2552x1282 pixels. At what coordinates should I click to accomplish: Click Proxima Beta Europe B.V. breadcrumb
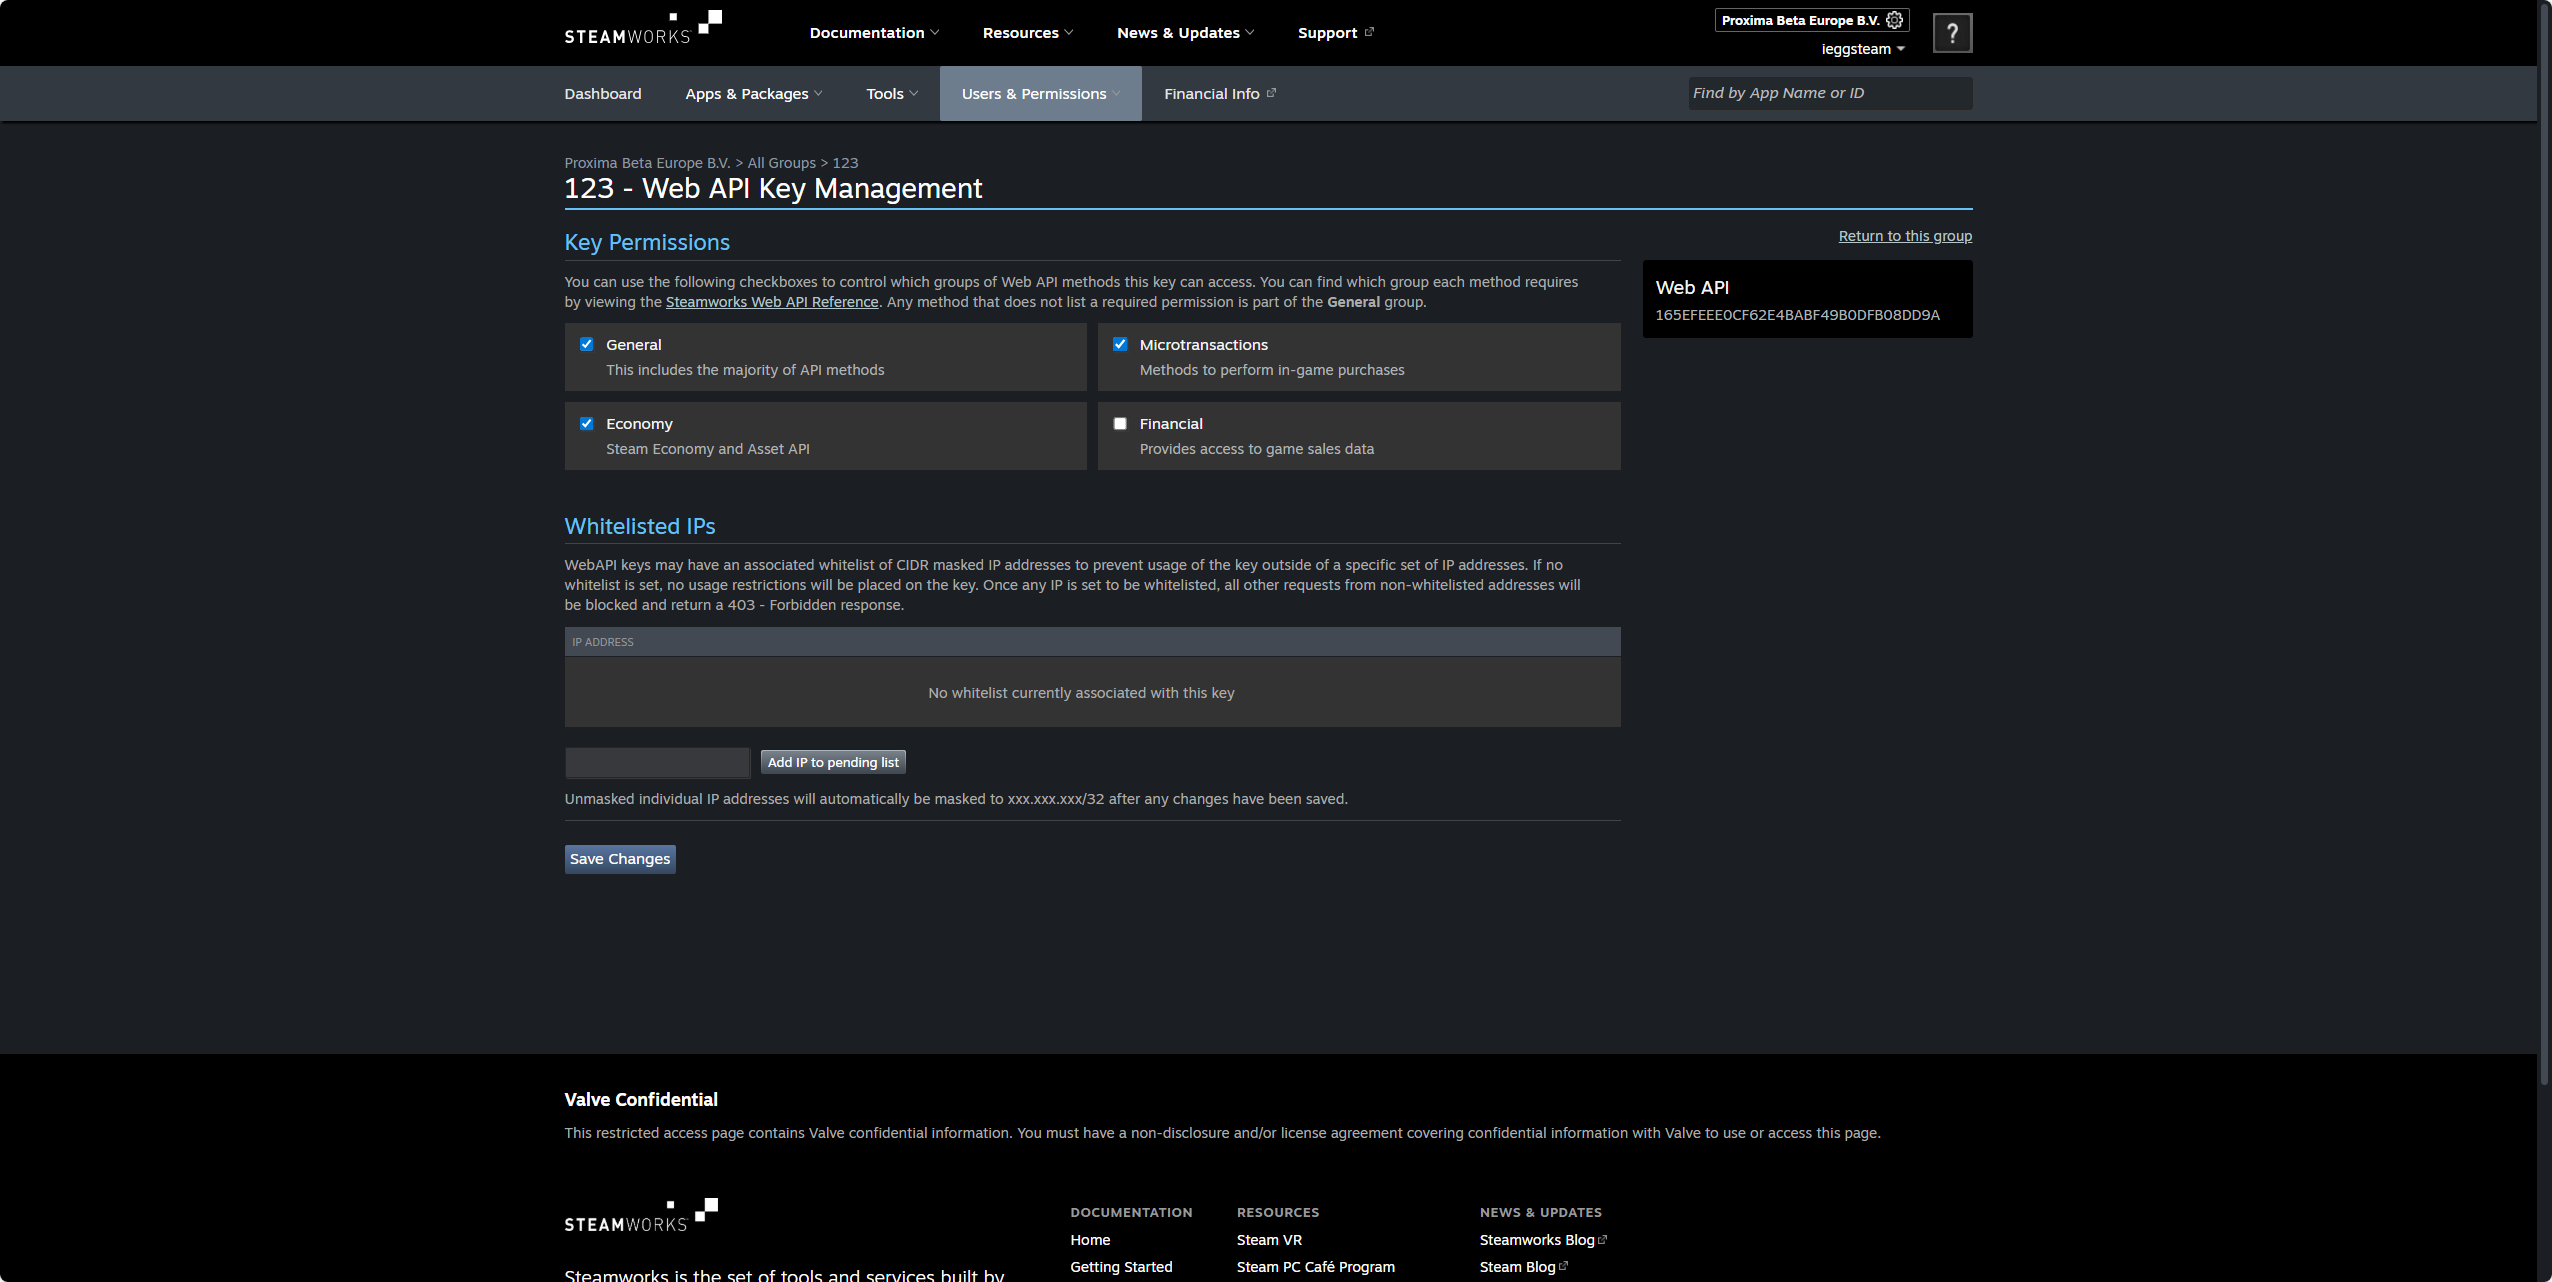point(647,163)
